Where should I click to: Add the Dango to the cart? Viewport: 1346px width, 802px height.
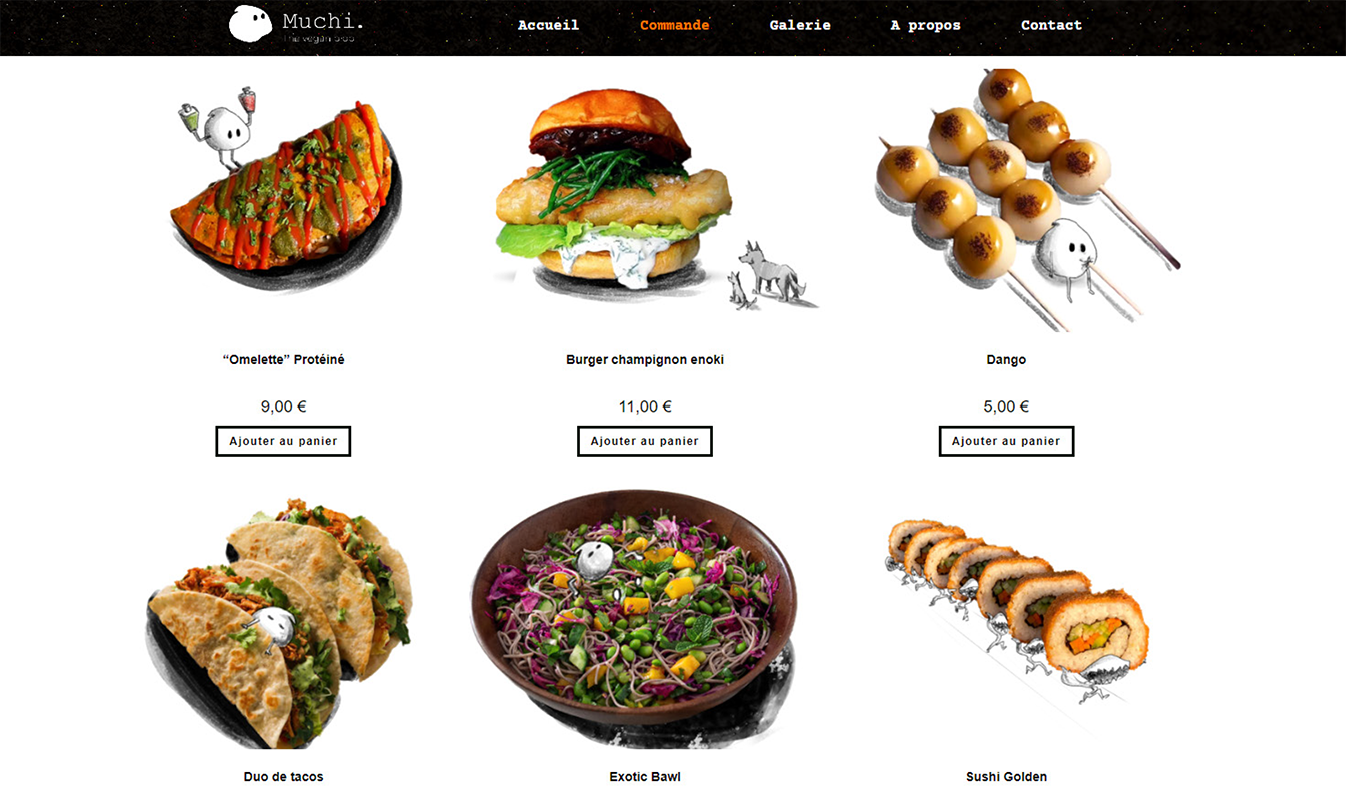[1006, 441]
